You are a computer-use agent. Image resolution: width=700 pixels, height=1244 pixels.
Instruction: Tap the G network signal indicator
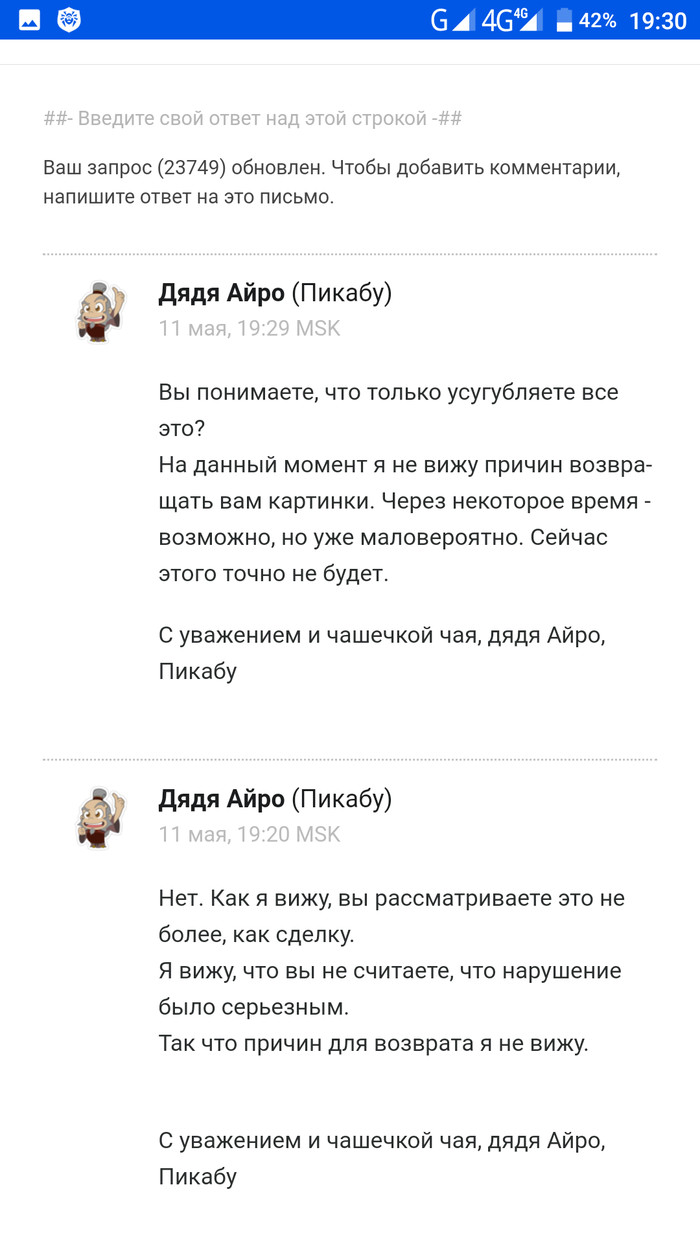[451, 20]
